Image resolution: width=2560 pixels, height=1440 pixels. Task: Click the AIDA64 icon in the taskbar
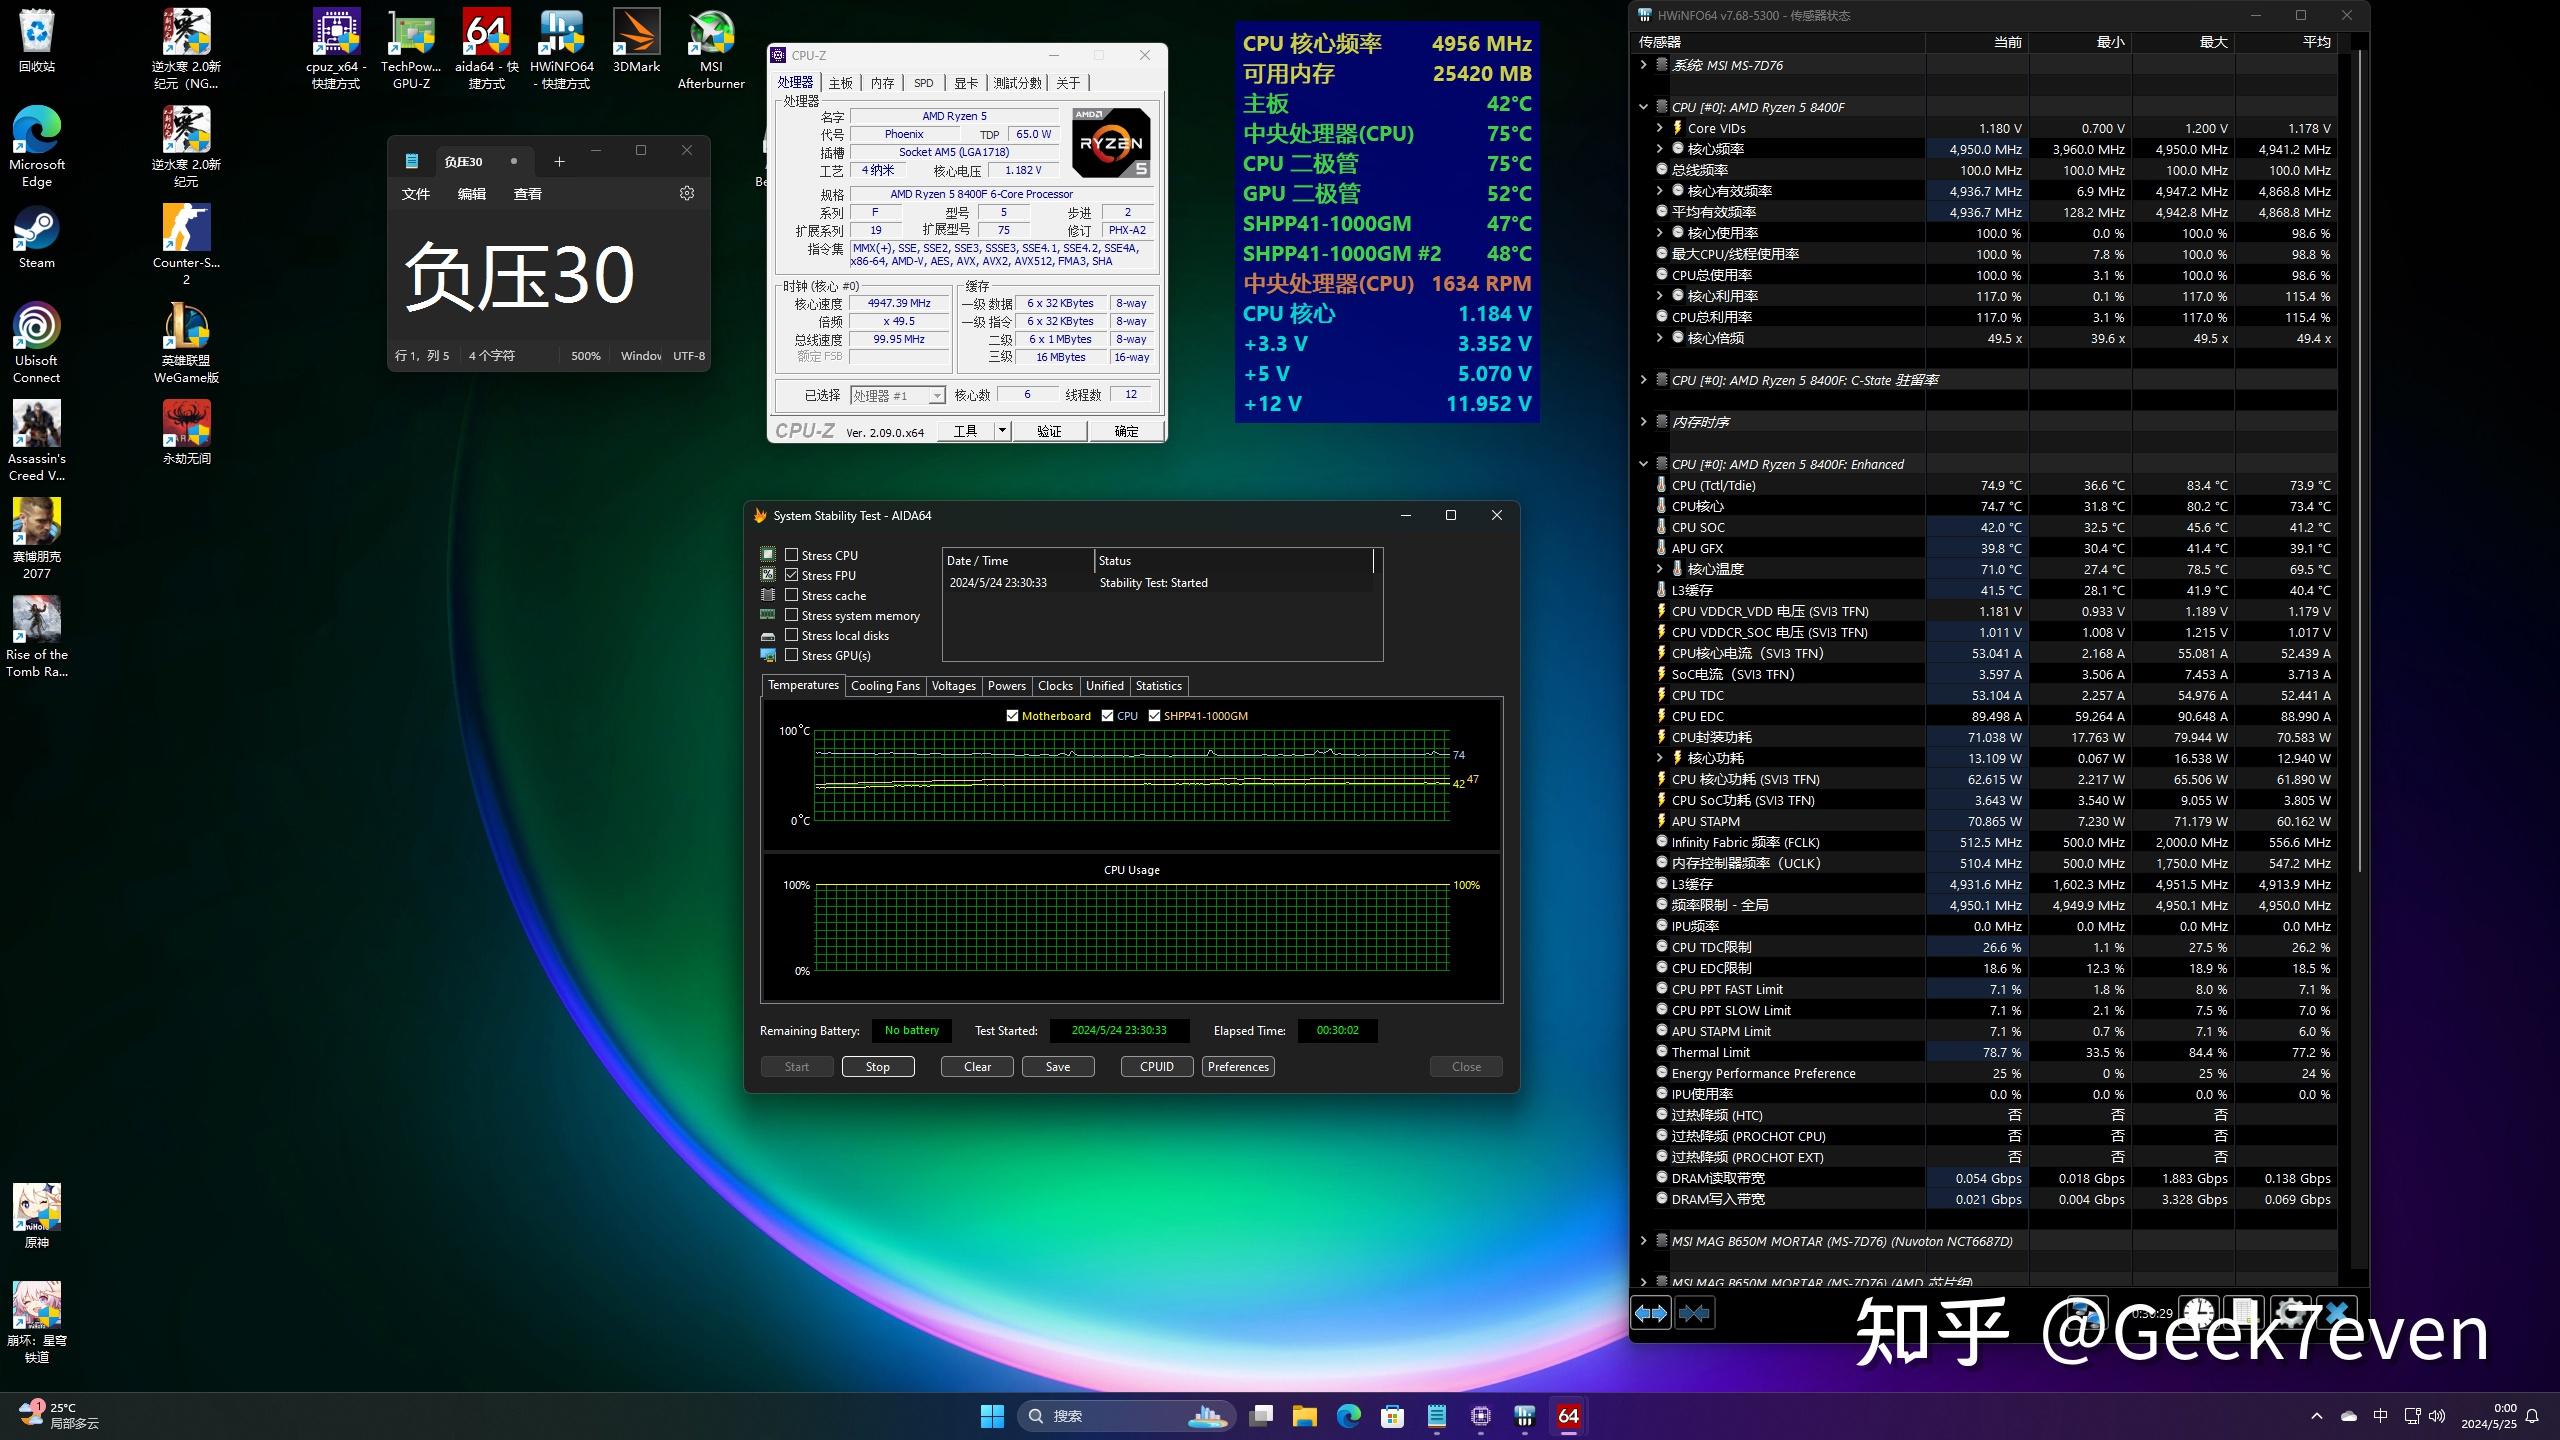[x=1568, y=1416]
